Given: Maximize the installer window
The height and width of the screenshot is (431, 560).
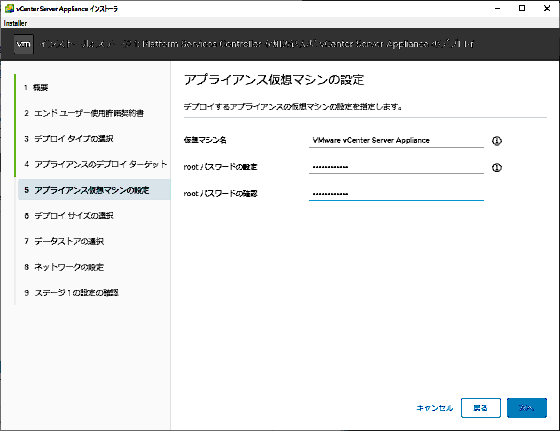Looking at the screenshot, I should point(522,9).
